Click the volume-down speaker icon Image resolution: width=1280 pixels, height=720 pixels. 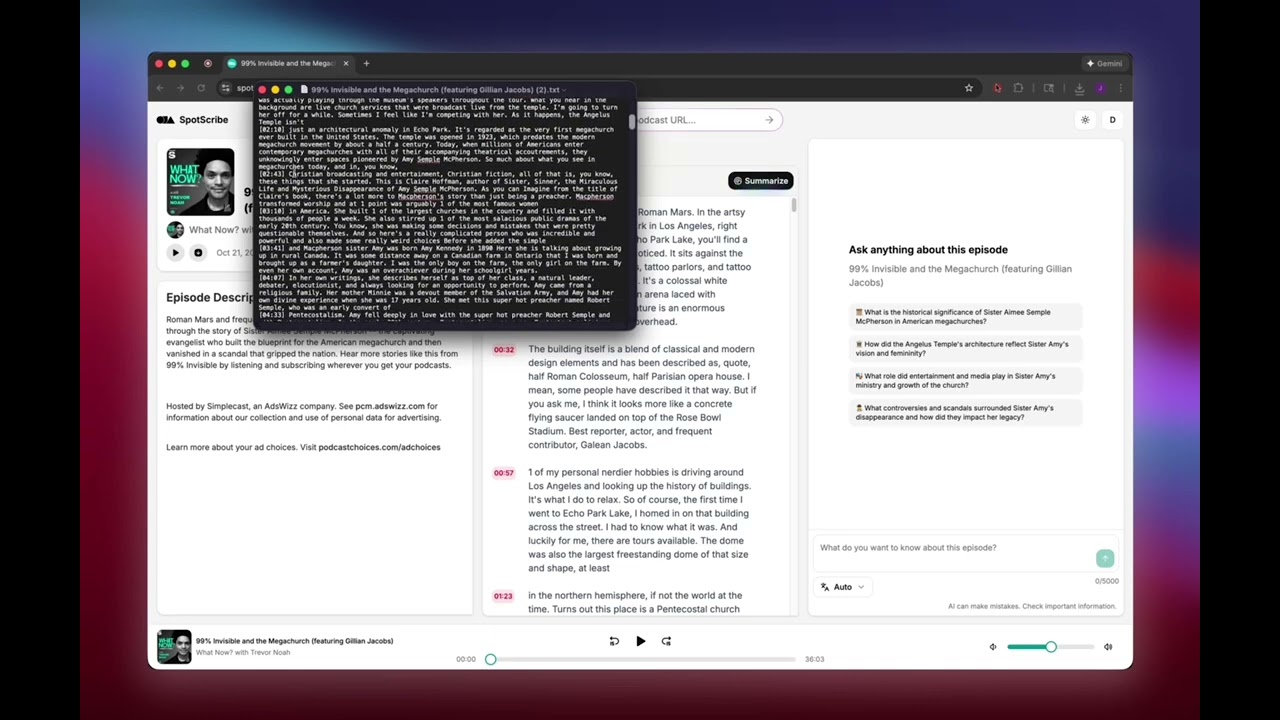993,647
